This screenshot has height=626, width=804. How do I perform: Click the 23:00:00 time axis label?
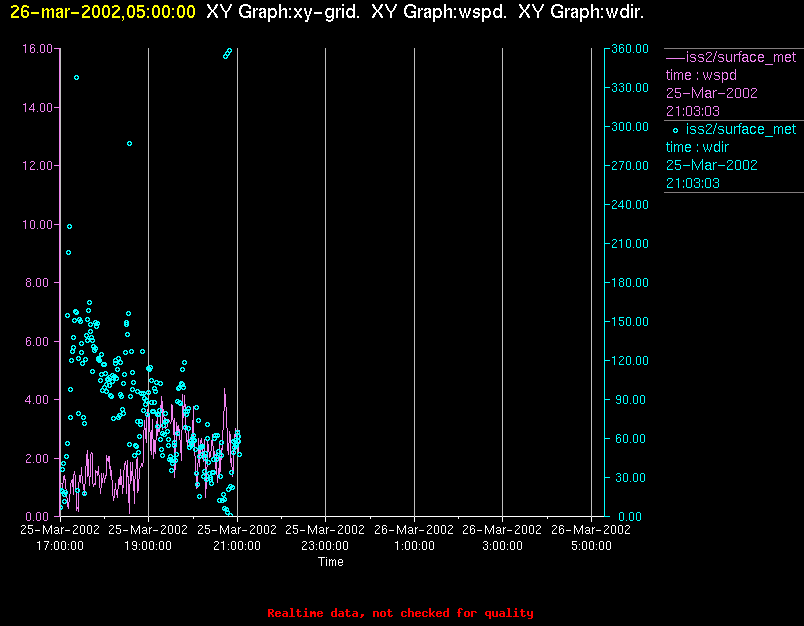click(325, 546)
